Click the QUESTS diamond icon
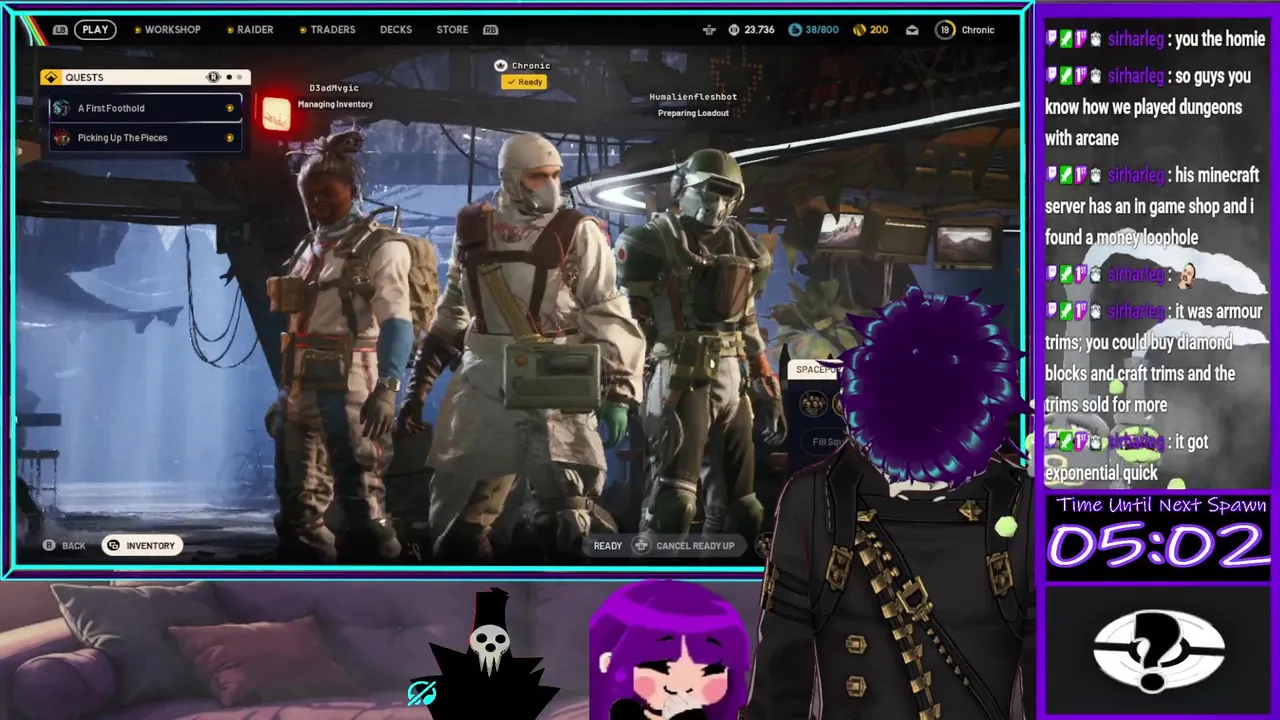 coord(50,77)
